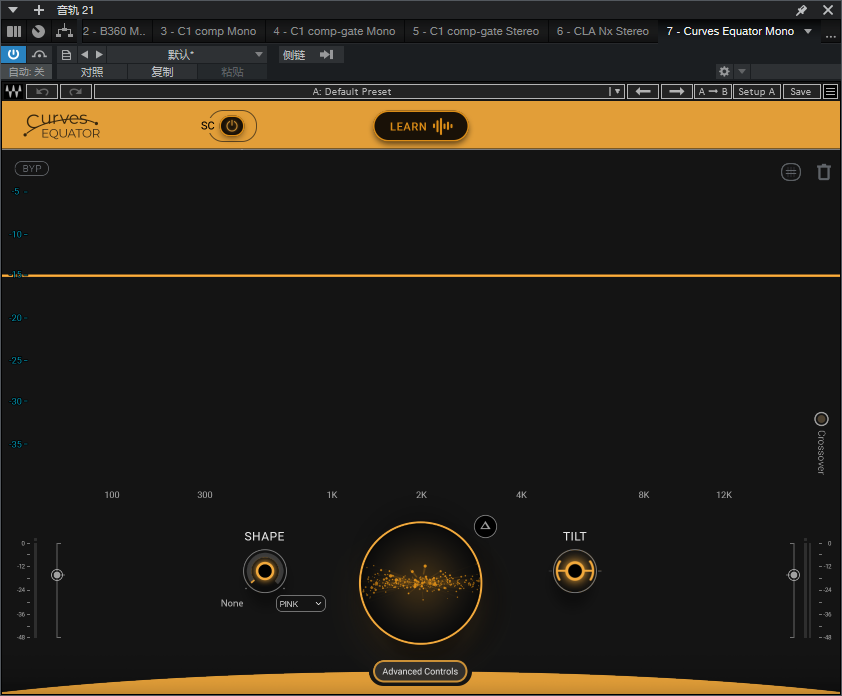This screenshot has height=696, width=842.
Task: Open the Waves hamburger menu
Action: [x=830, y=92]
